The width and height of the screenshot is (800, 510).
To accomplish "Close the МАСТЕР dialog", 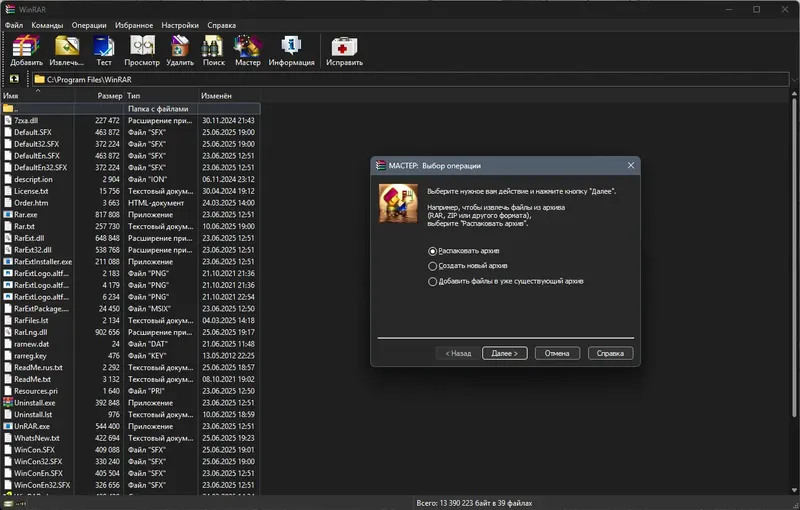I will coord(631,165).
